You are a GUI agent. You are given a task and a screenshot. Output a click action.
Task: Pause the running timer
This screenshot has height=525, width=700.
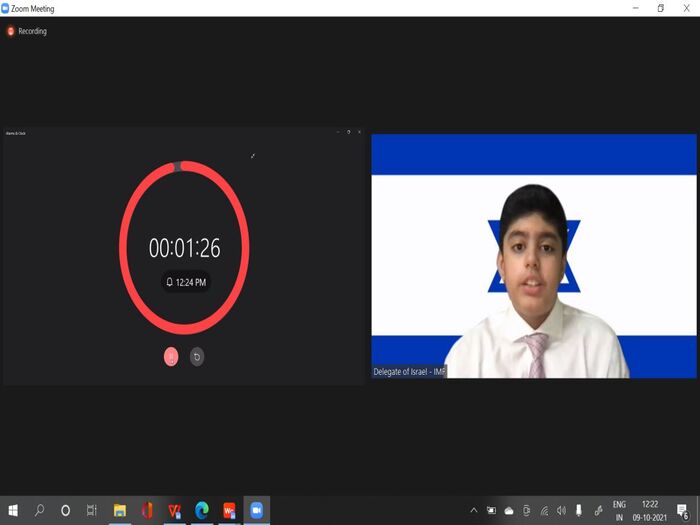click(x=171, y=357)
